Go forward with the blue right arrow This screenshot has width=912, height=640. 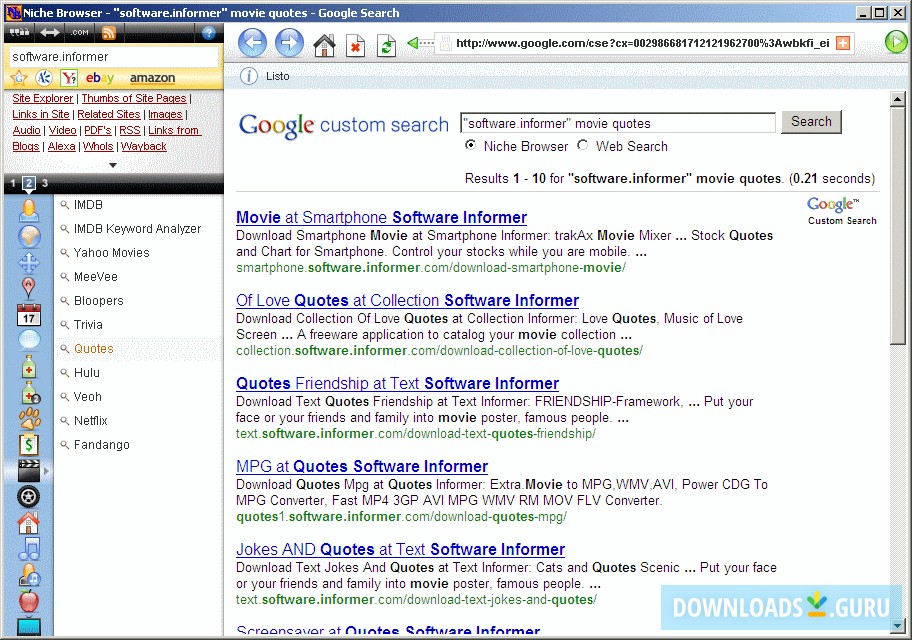click(x=289, y=42)
